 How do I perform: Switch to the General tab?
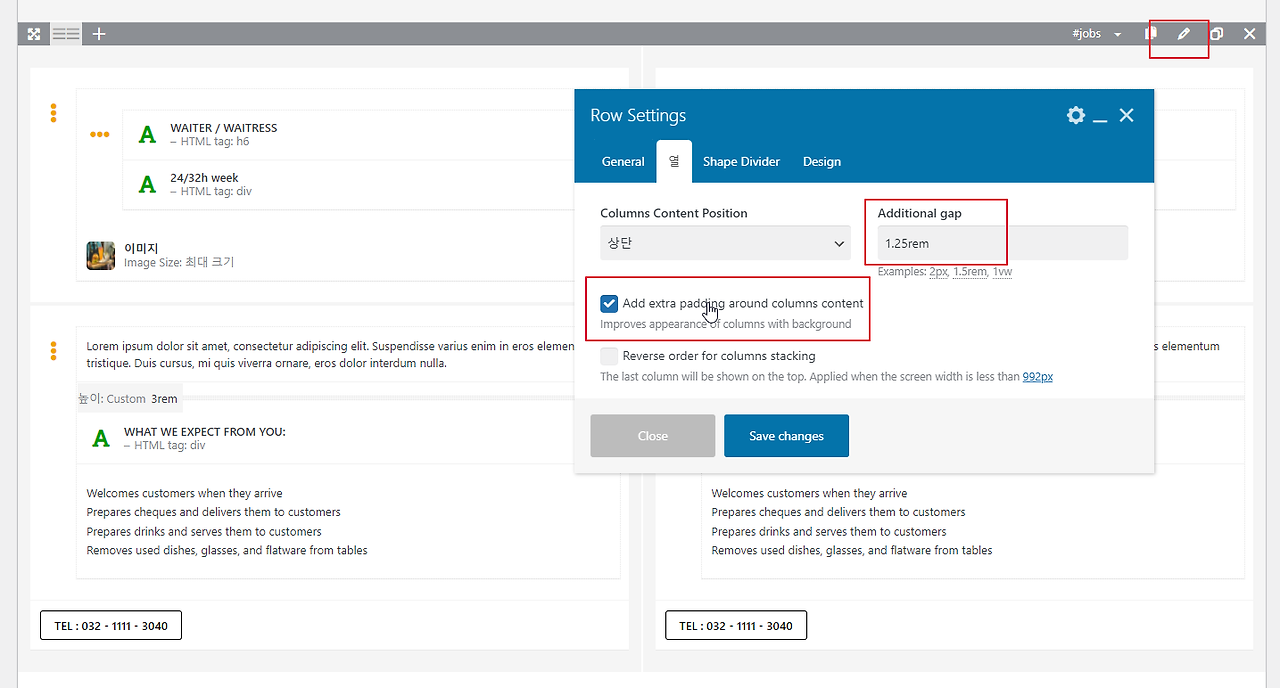(x=623, y=162)
